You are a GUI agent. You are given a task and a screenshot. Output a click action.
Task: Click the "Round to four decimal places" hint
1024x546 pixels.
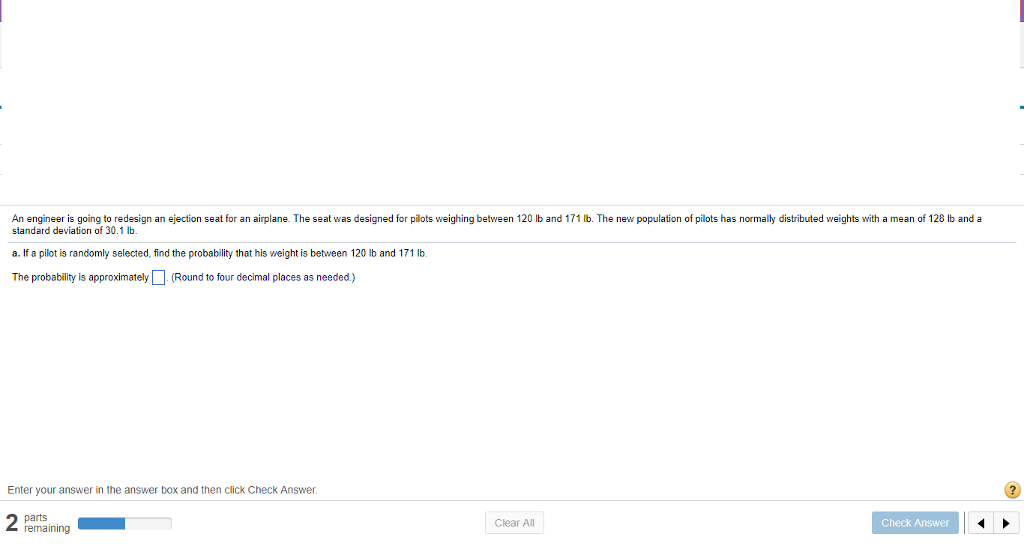coord(262,277)
